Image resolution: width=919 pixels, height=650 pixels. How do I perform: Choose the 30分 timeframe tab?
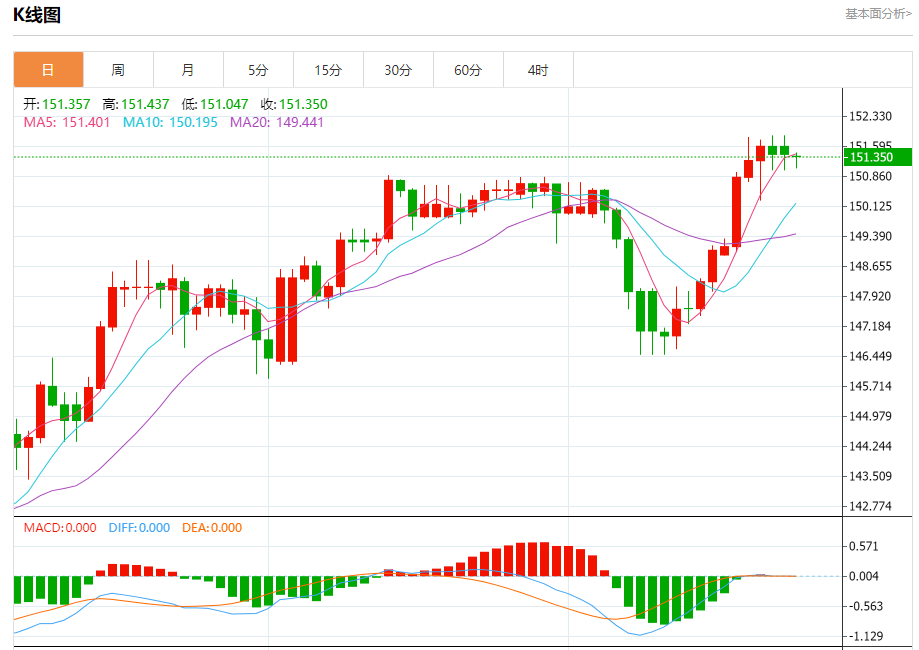(398, 70)
